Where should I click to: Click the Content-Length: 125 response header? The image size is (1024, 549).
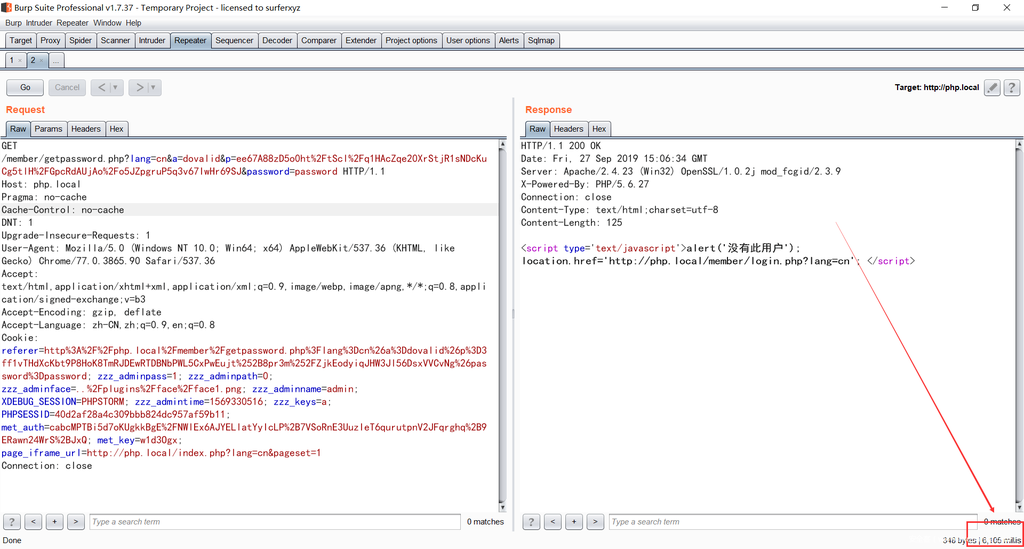[x=571, y=223]
